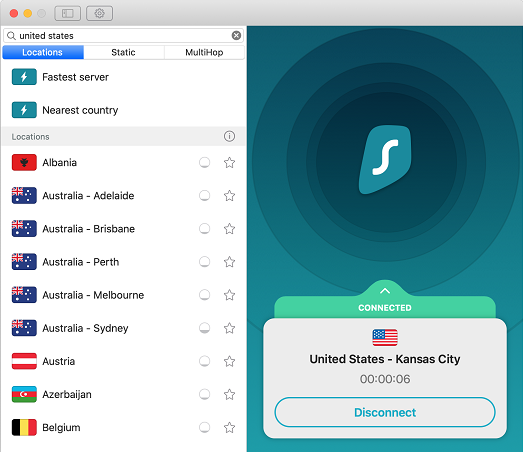Click the magnifier search icon
Viewport: 523px width, 453px height.
pyautogui.click(x=11, y=36)
